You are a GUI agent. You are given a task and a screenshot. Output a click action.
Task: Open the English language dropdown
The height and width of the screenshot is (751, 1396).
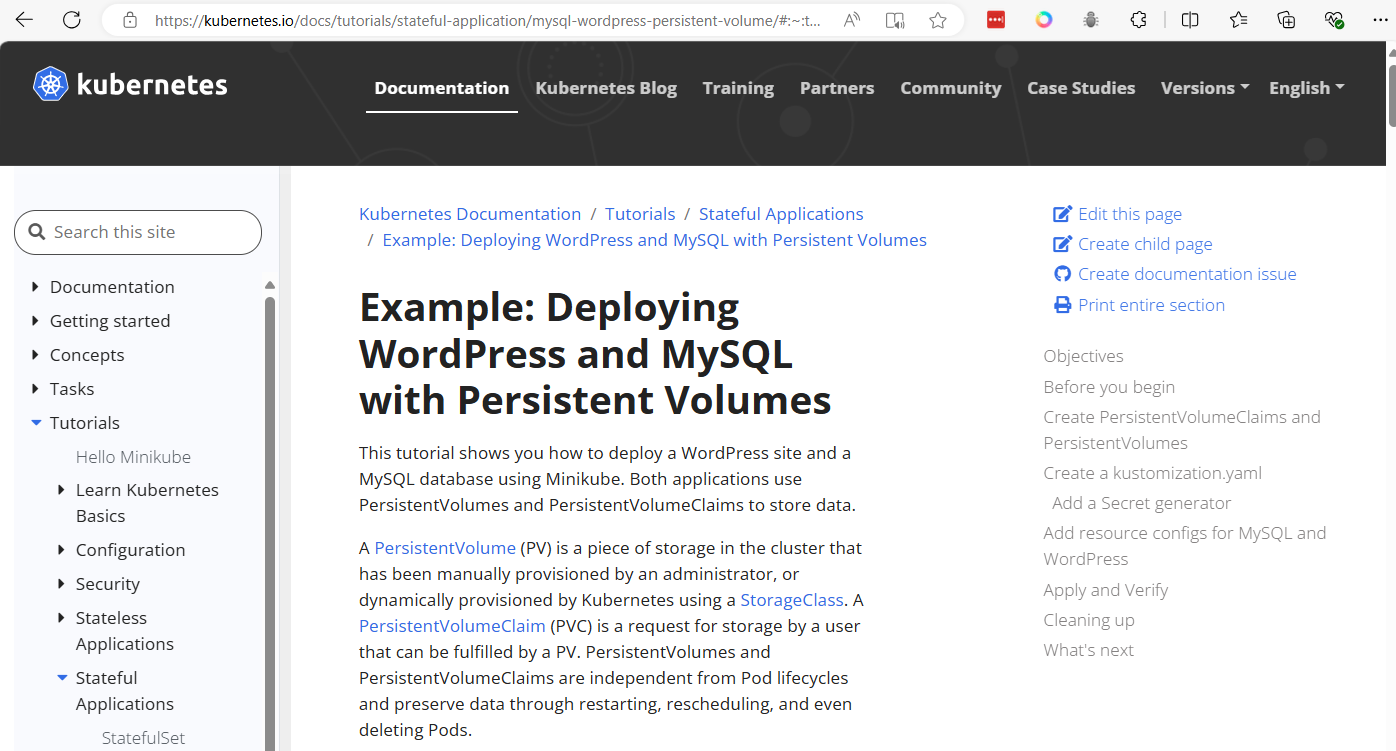1306,88
